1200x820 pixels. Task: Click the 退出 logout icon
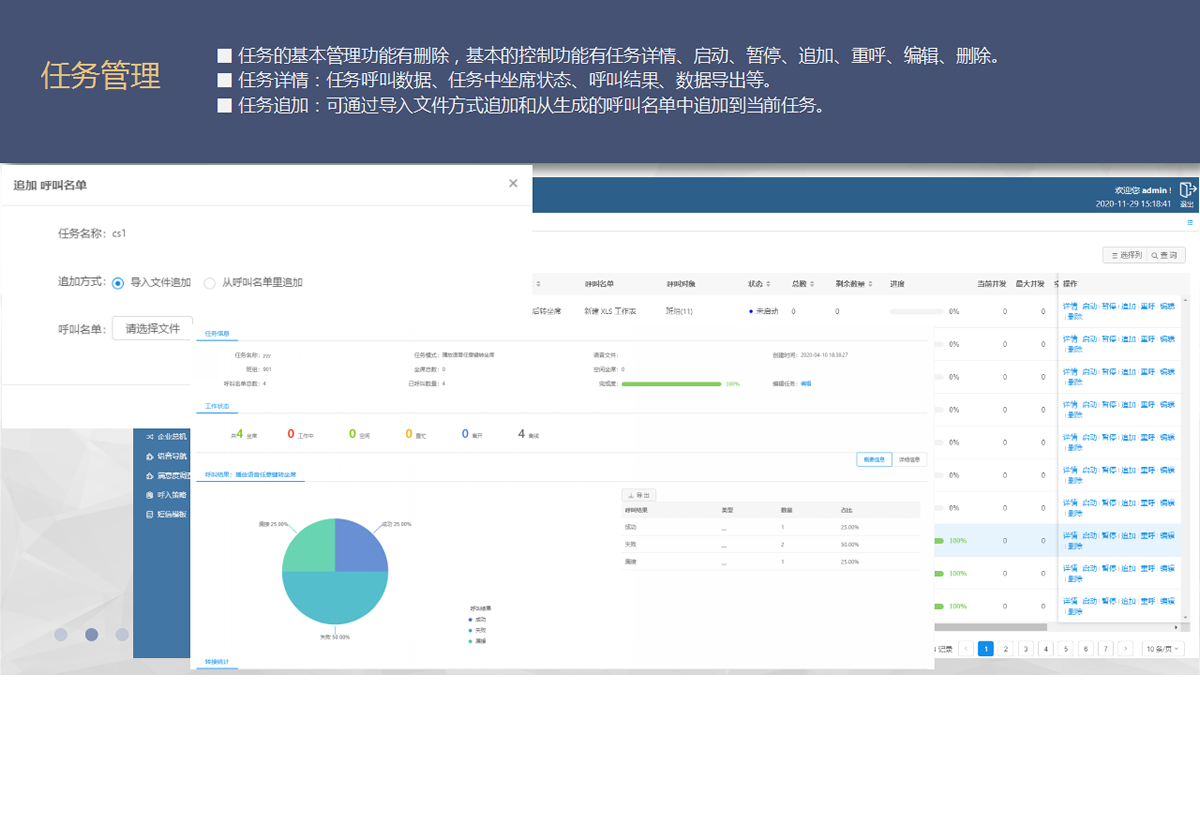1188,191
